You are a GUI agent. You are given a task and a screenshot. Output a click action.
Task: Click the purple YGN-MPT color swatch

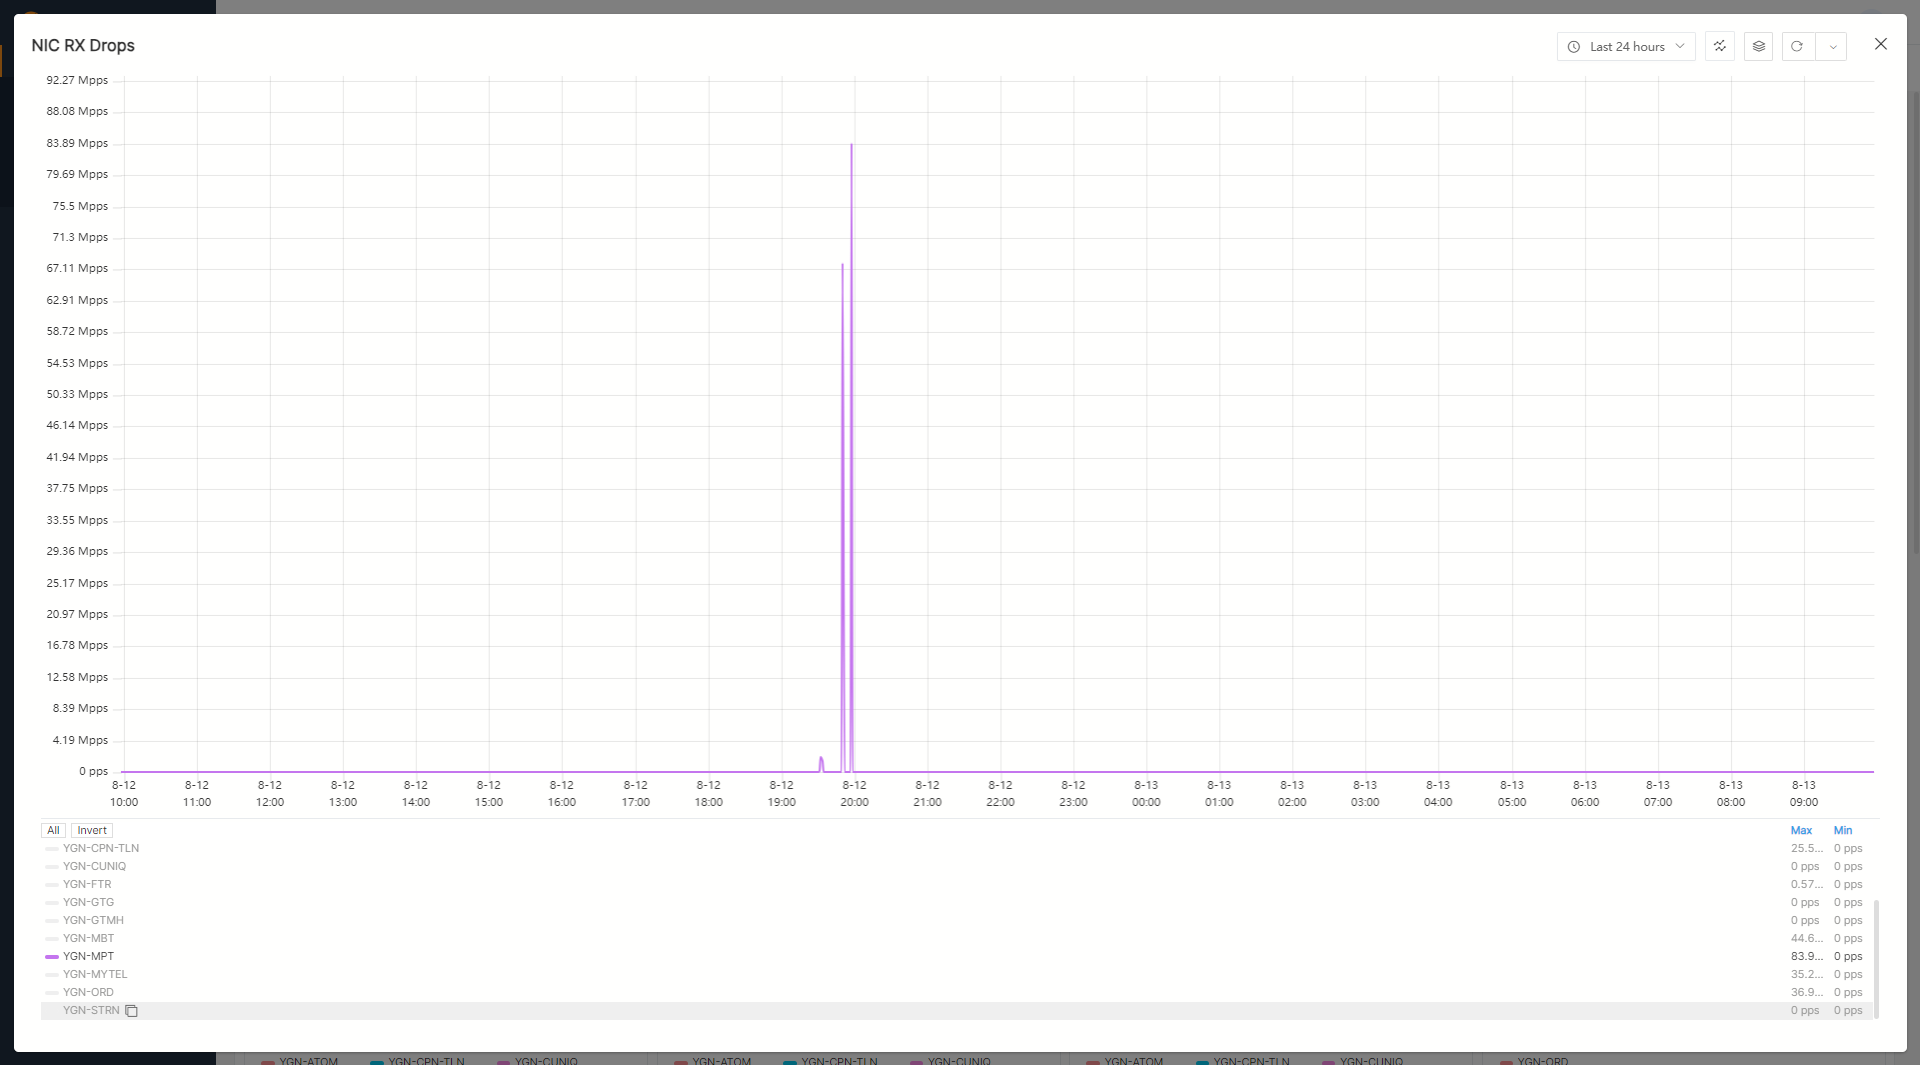click(x=52, y=957)
